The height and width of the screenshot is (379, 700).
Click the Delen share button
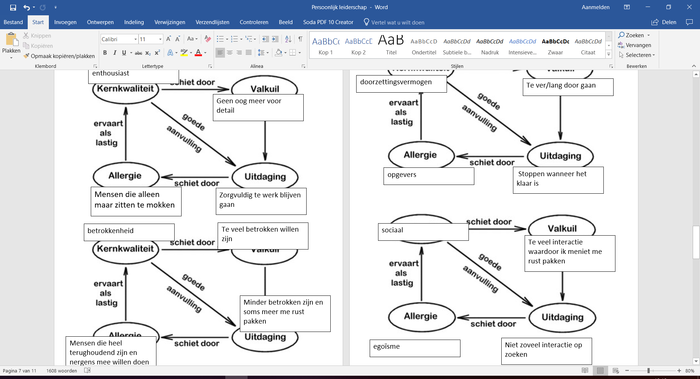[664, 22]
